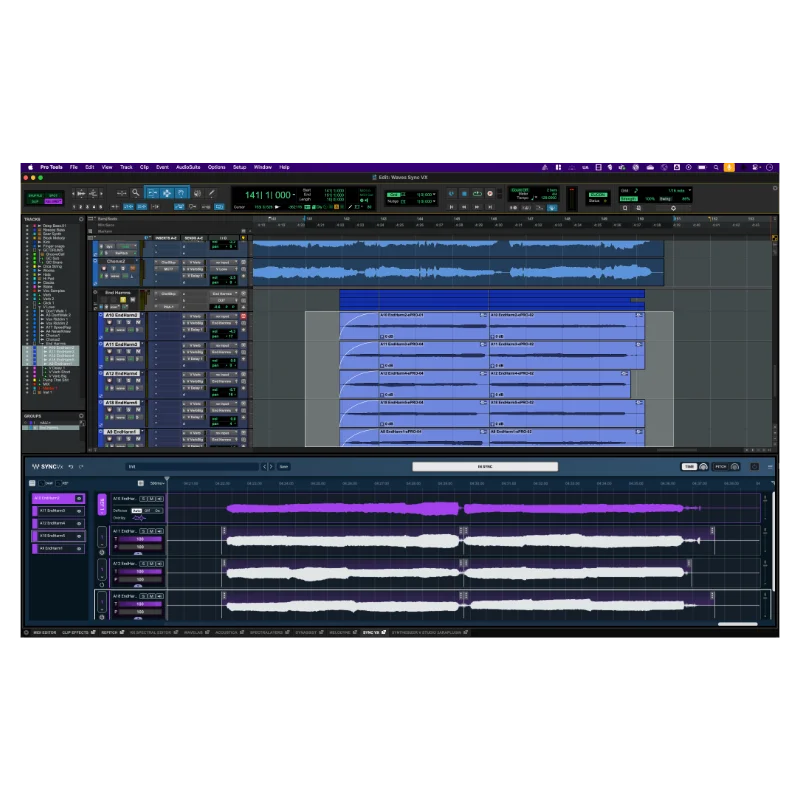Viewport: 800px width, 800px height.
Task: Adjust the P slider on A12 track
Action: (x=140, y=579)
